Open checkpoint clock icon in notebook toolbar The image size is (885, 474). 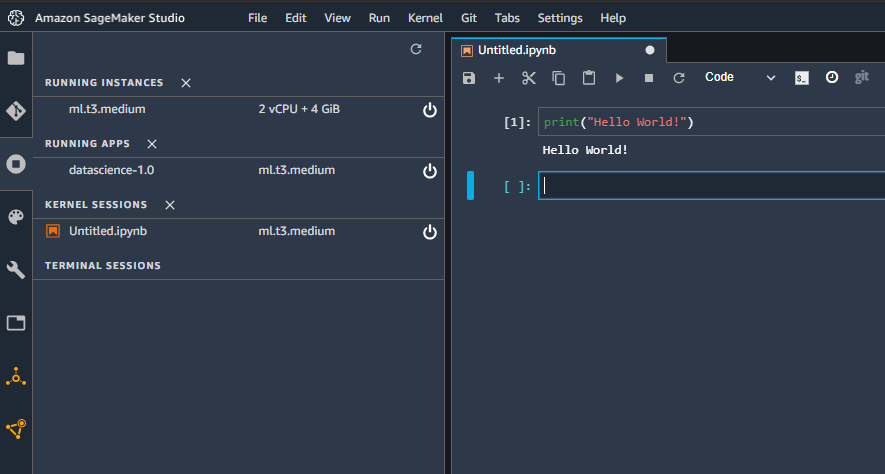(832, 77)
